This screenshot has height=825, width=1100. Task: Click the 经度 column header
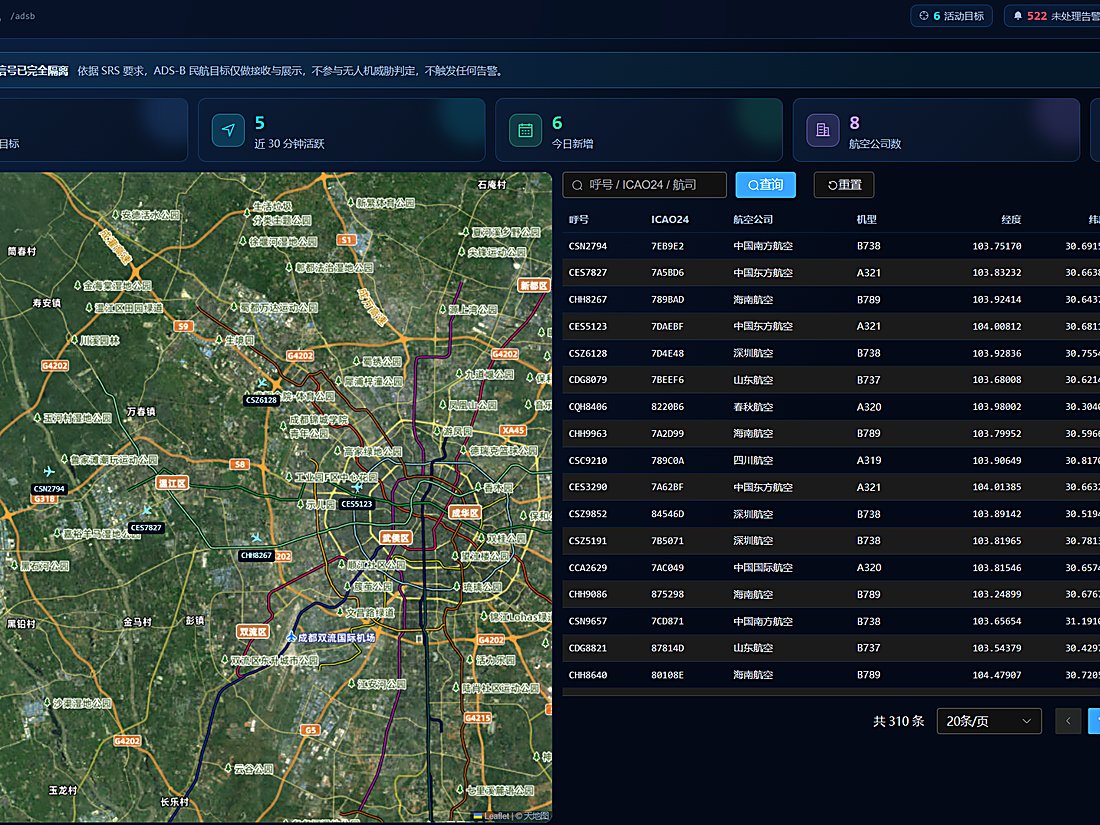click(1011, 220)
